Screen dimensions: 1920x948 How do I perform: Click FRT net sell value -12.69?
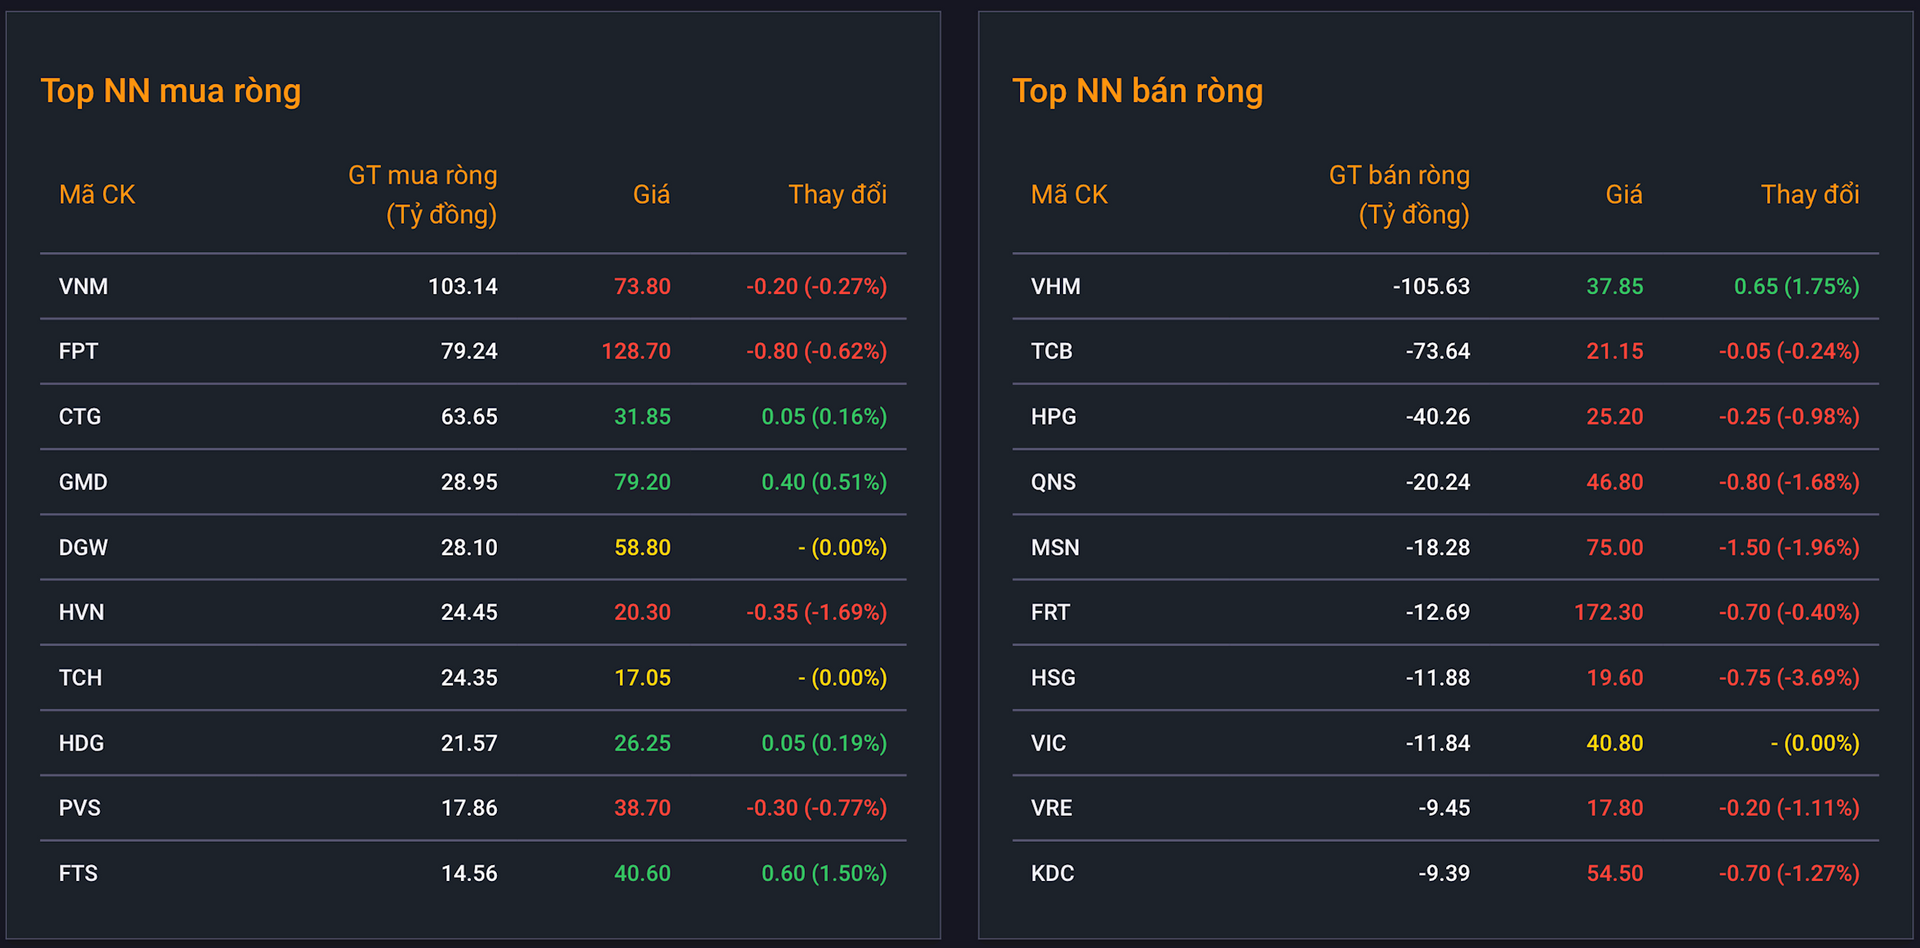click(x=1438, y=613)
